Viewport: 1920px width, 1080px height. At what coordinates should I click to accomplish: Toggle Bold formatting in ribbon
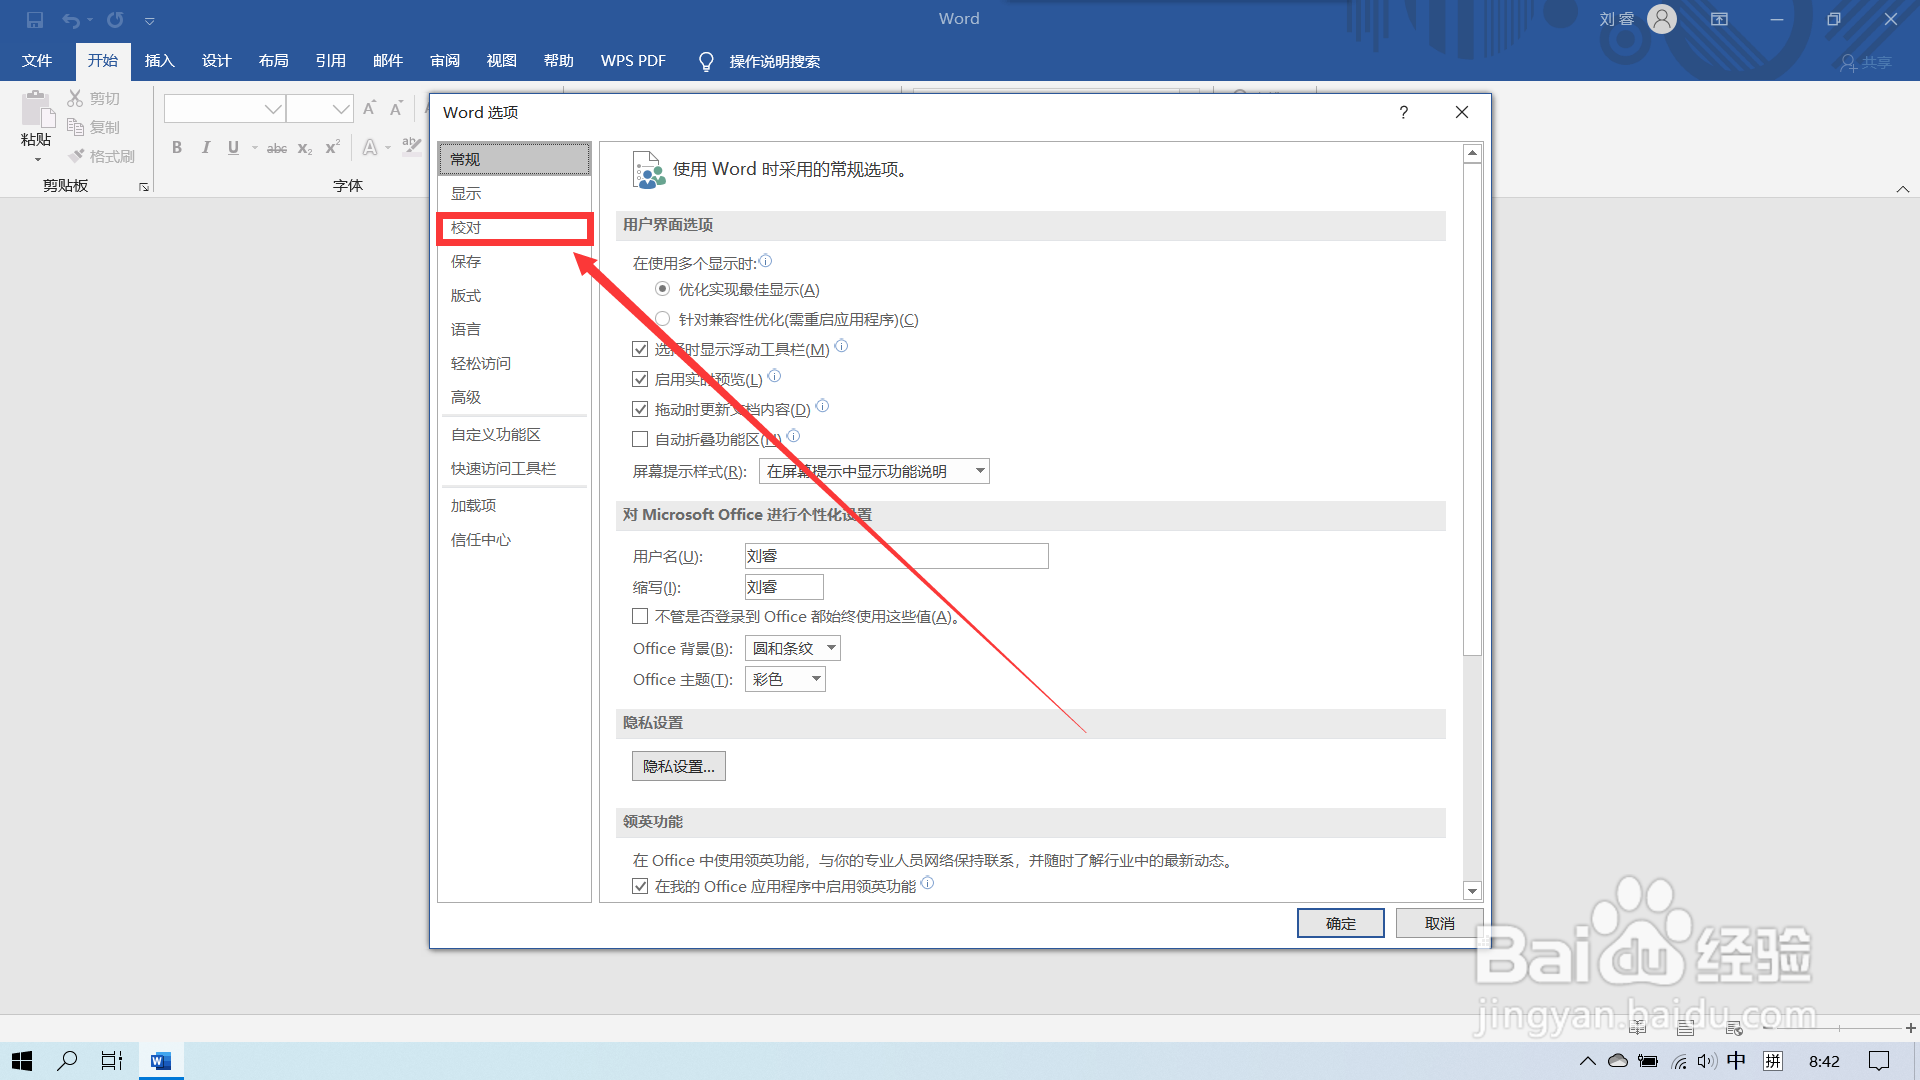tap(177, 148)
